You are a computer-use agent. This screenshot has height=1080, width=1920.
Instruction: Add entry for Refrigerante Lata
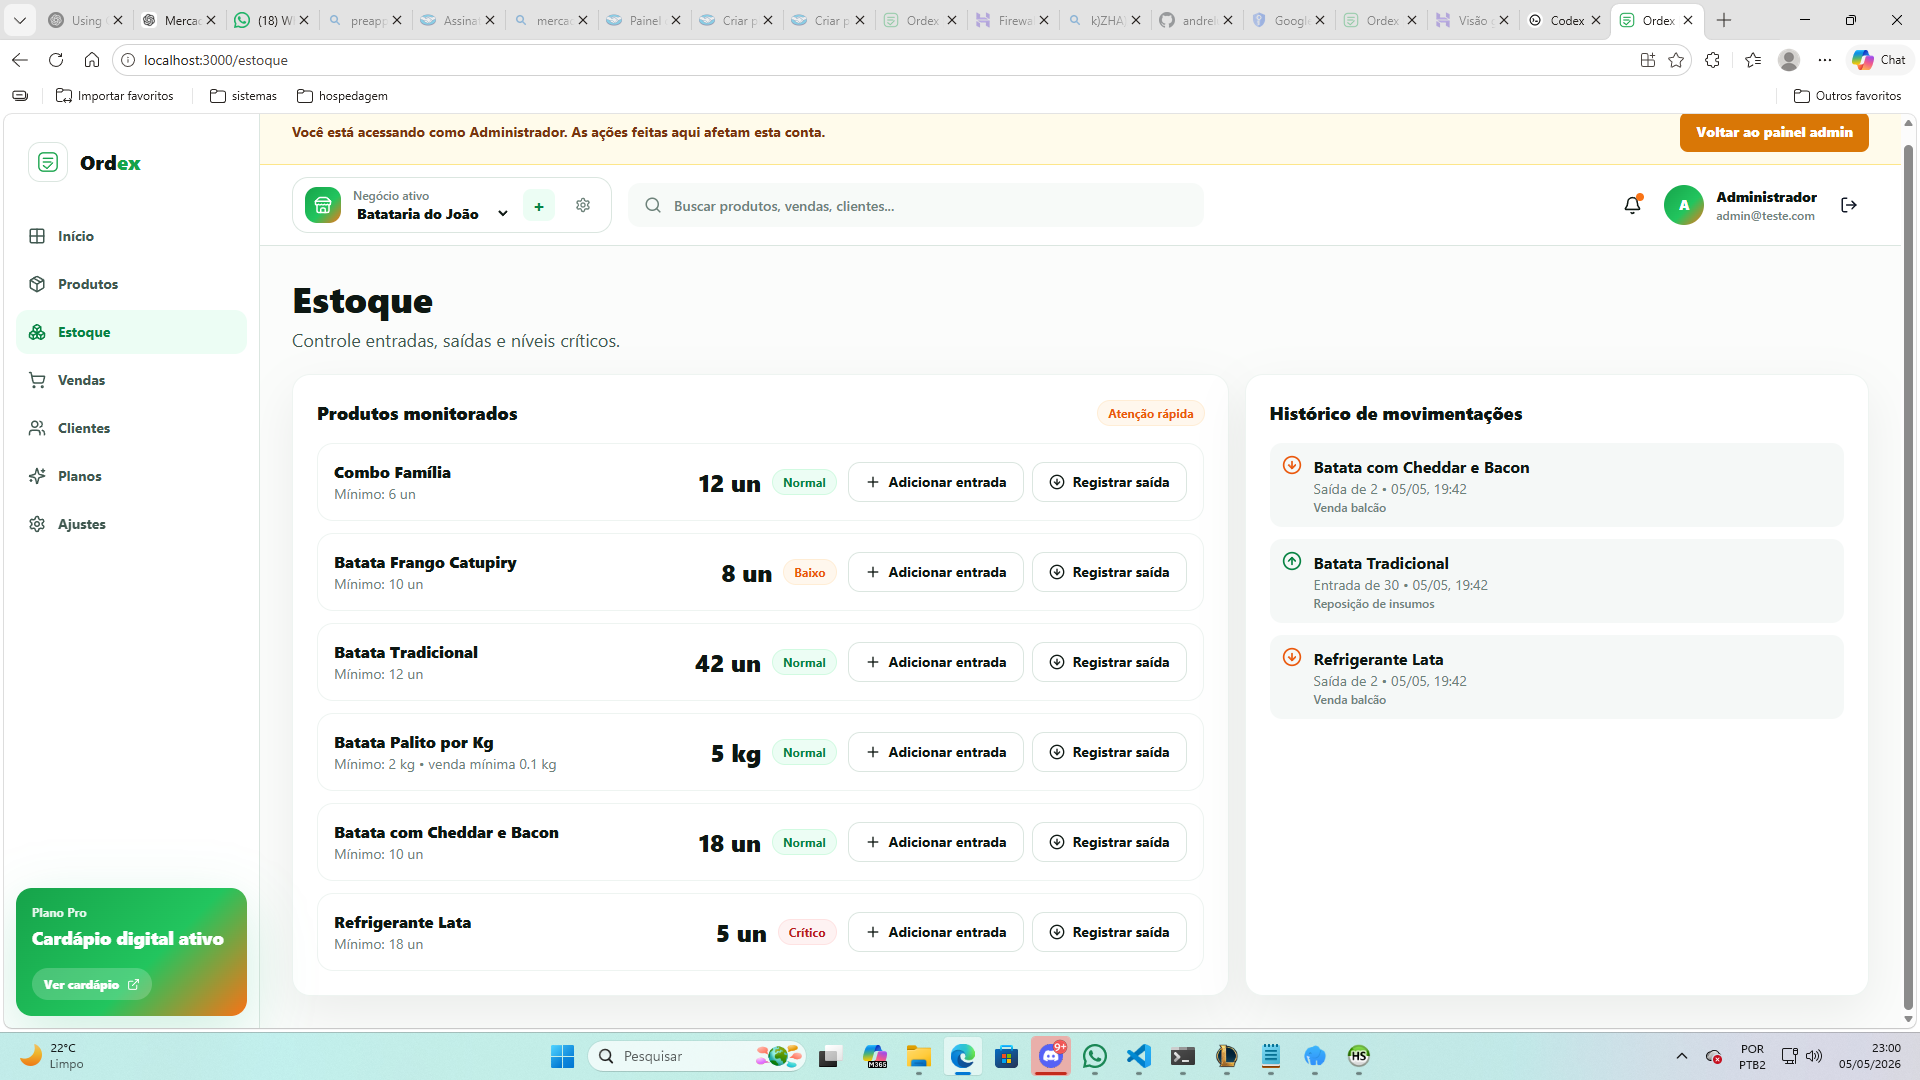tap(936, 932)
